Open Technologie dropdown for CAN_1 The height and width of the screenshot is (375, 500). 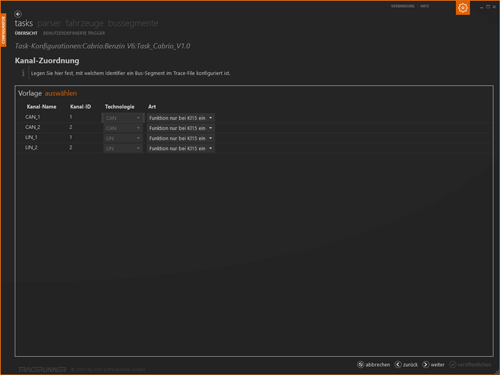[123, 118]
